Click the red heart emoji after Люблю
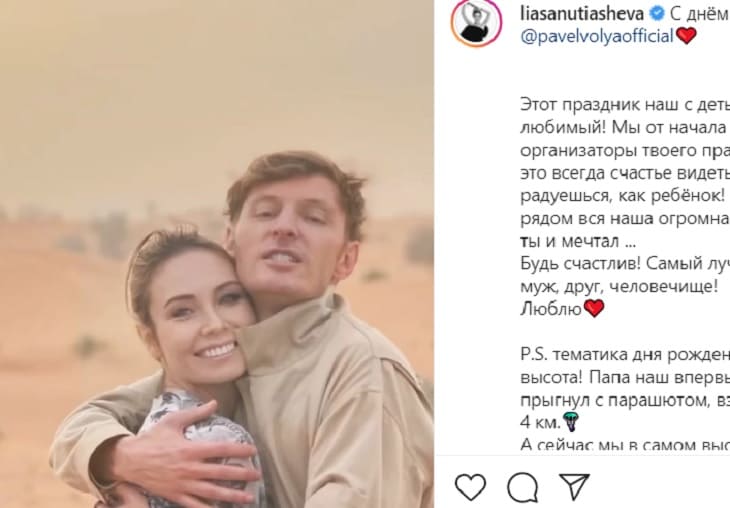730x508 pixels. pyautogui.click(x=594, y=308)
